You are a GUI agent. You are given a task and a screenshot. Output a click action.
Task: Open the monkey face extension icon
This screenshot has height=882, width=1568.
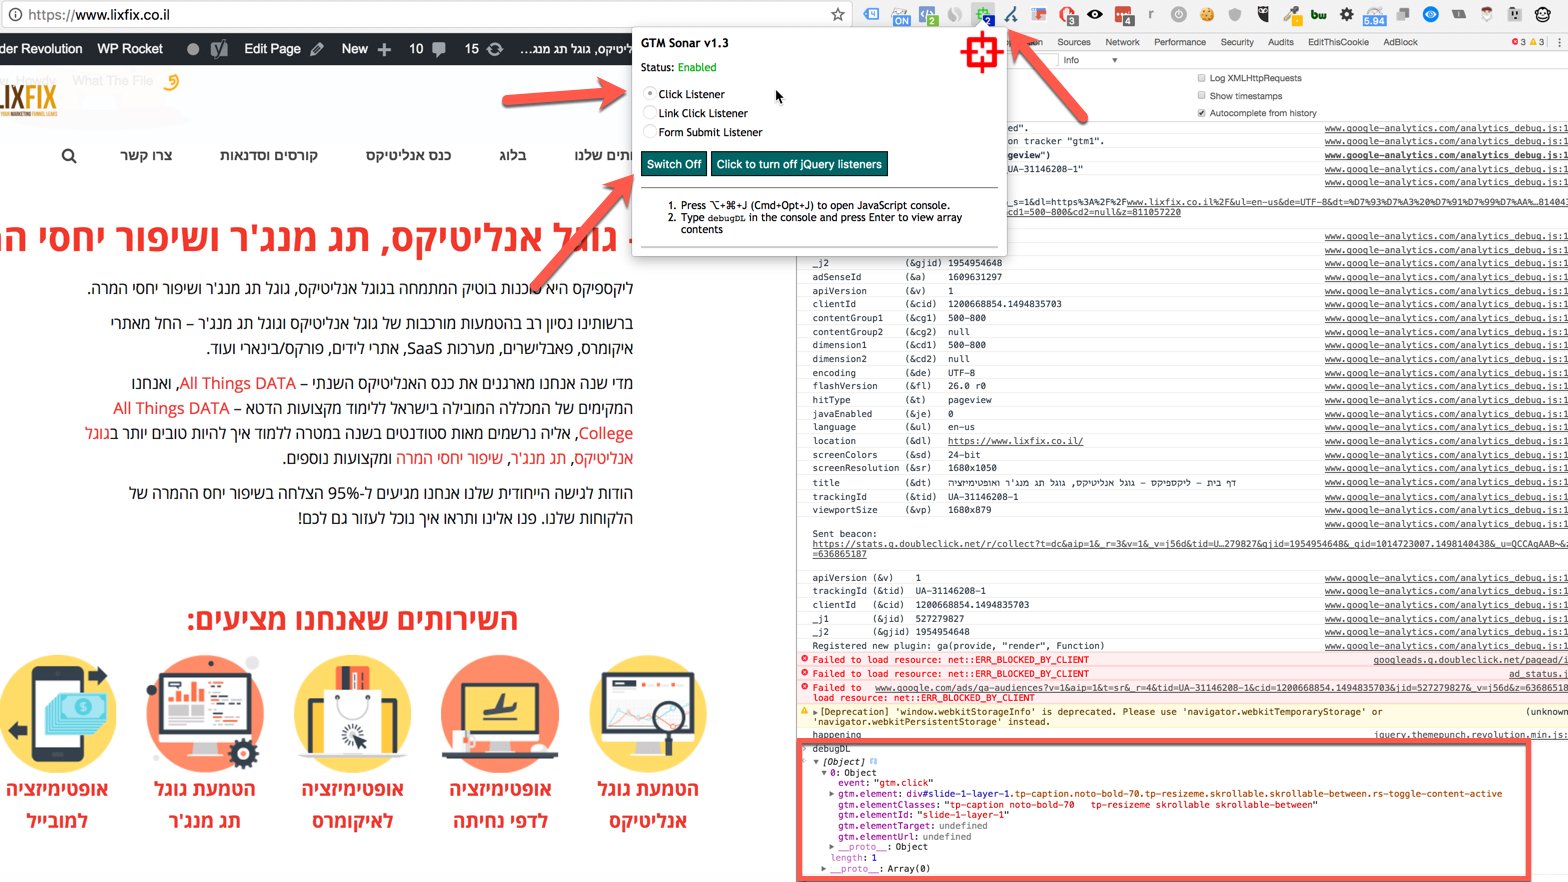point(1541,14)
